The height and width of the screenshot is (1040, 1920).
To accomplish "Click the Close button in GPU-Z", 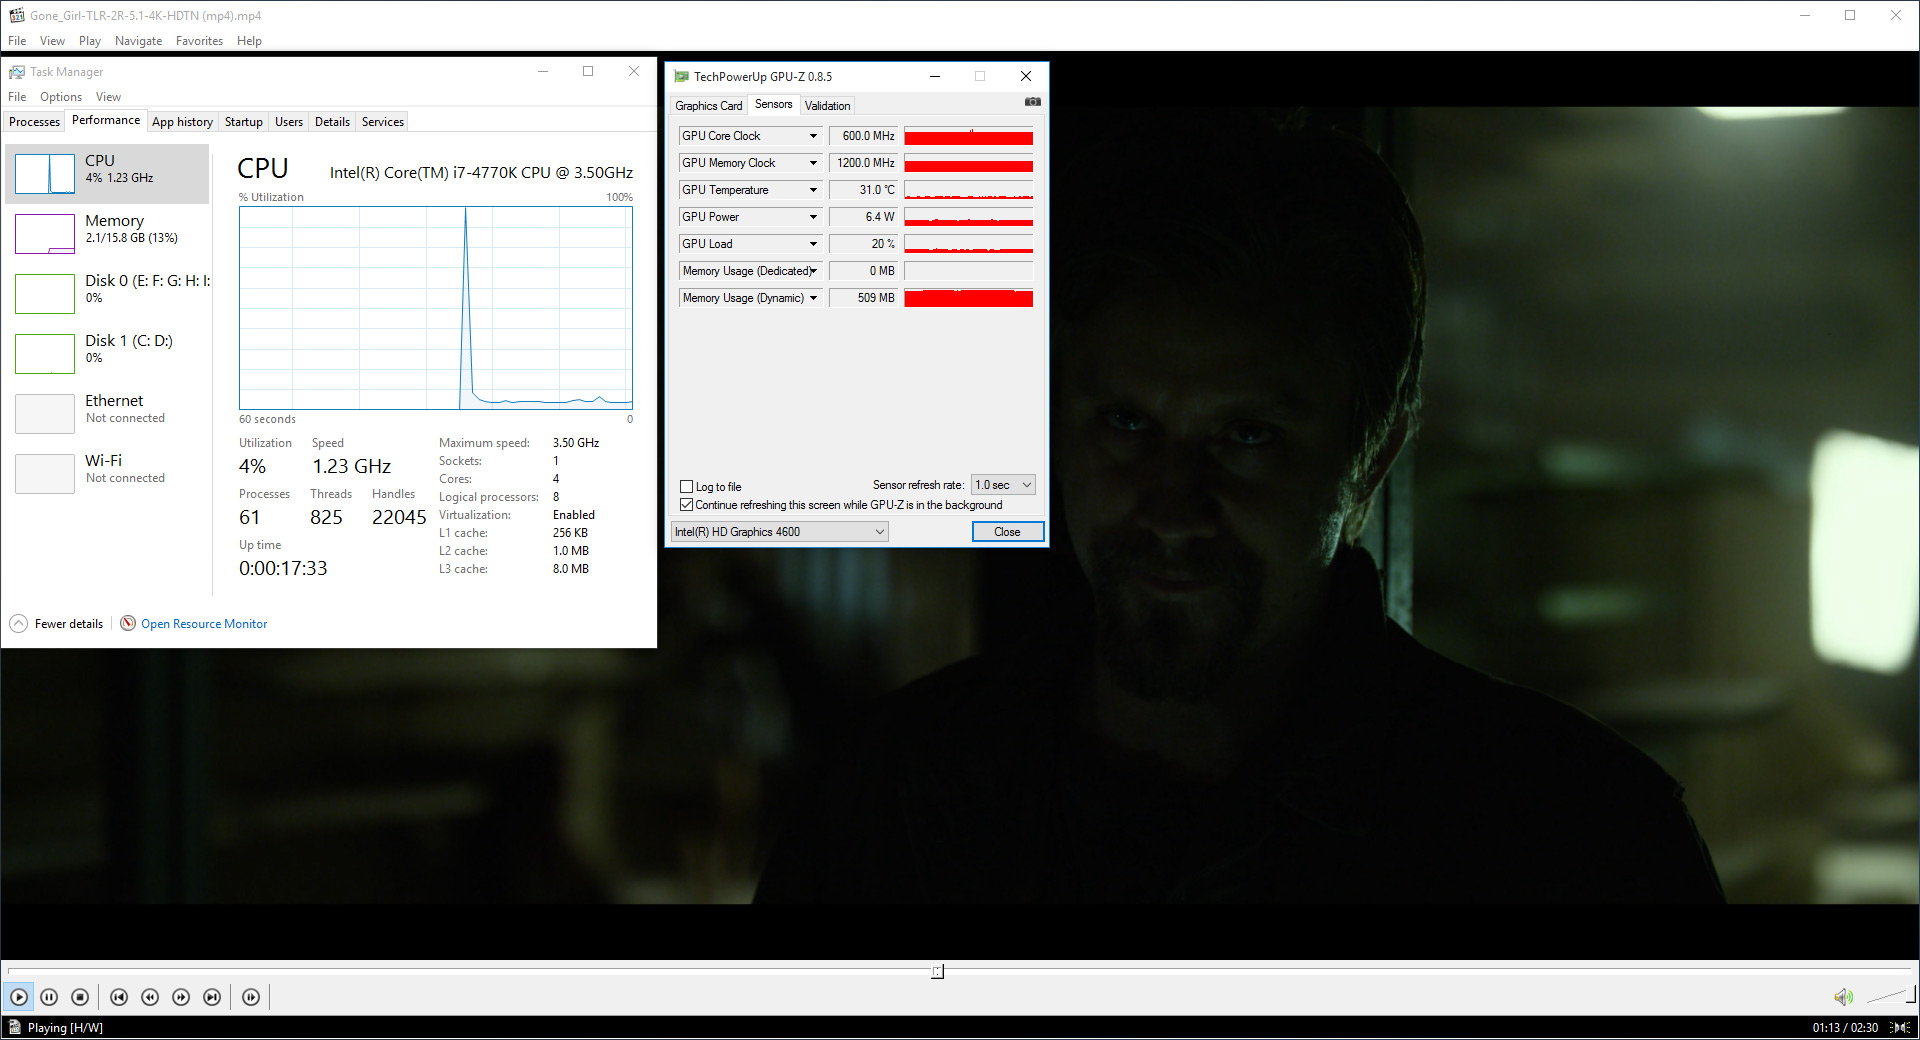I will (1007, 532).
